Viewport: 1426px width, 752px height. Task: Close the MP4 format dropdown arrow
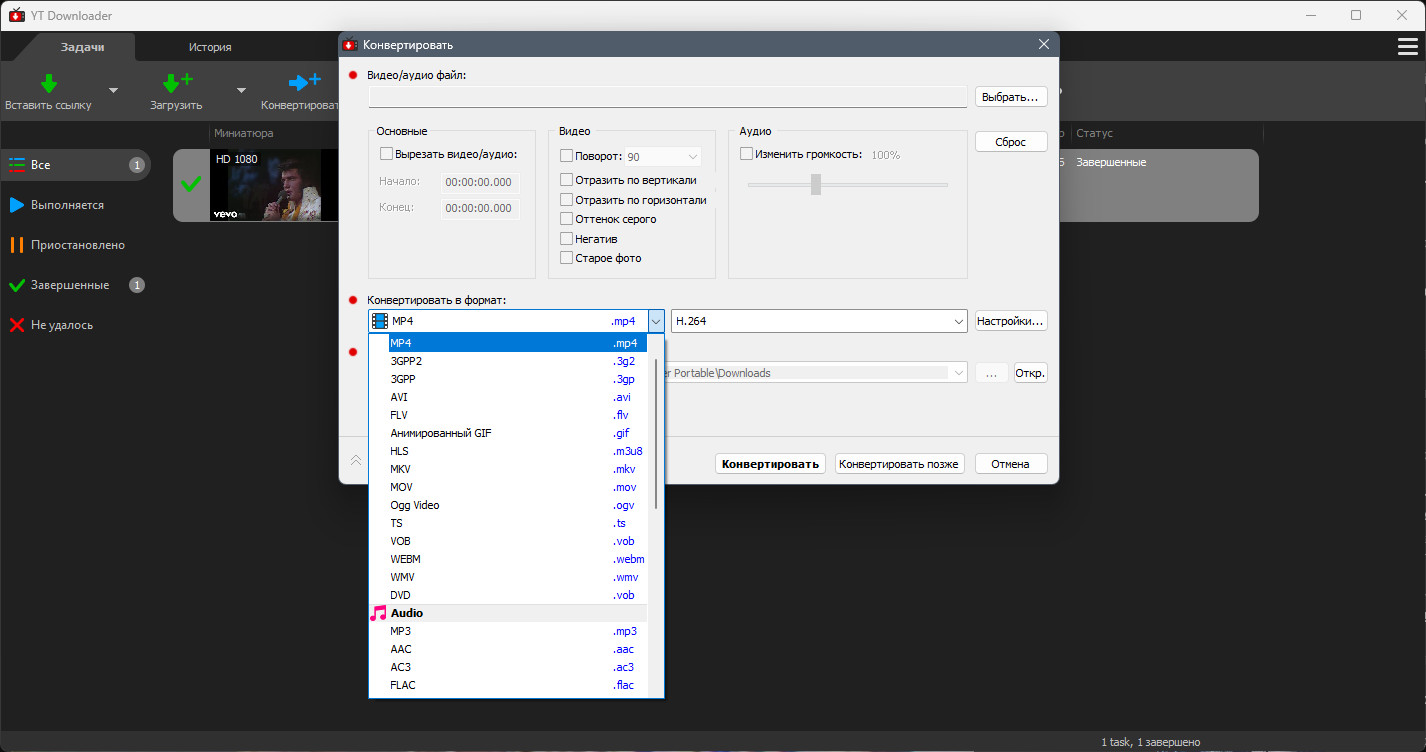pyautogui.click(x=656, y=321)
